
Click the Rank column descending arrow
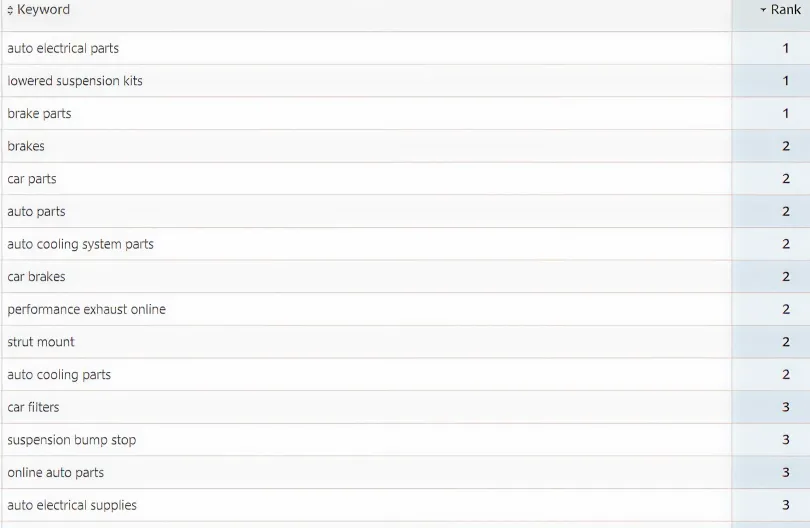(x=763, y=10)
